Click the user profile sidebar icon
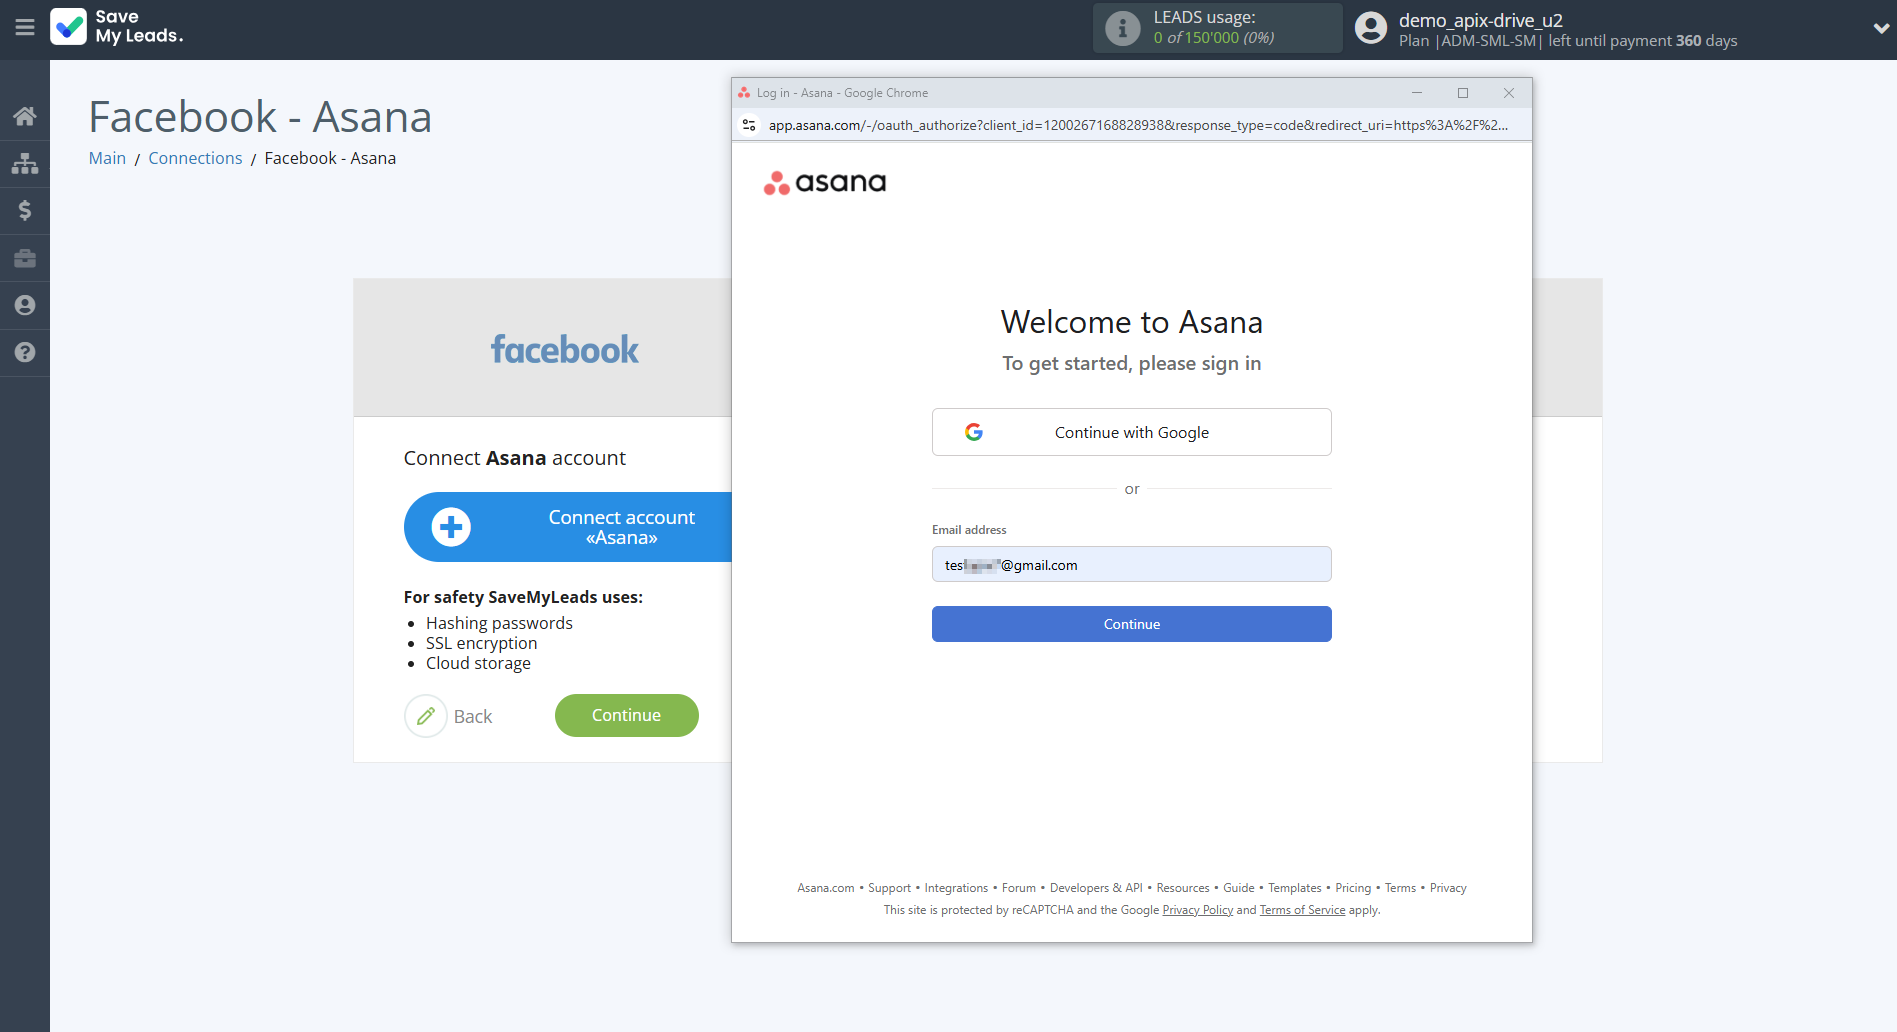Screen dimensions: 1897x1032 25,306
